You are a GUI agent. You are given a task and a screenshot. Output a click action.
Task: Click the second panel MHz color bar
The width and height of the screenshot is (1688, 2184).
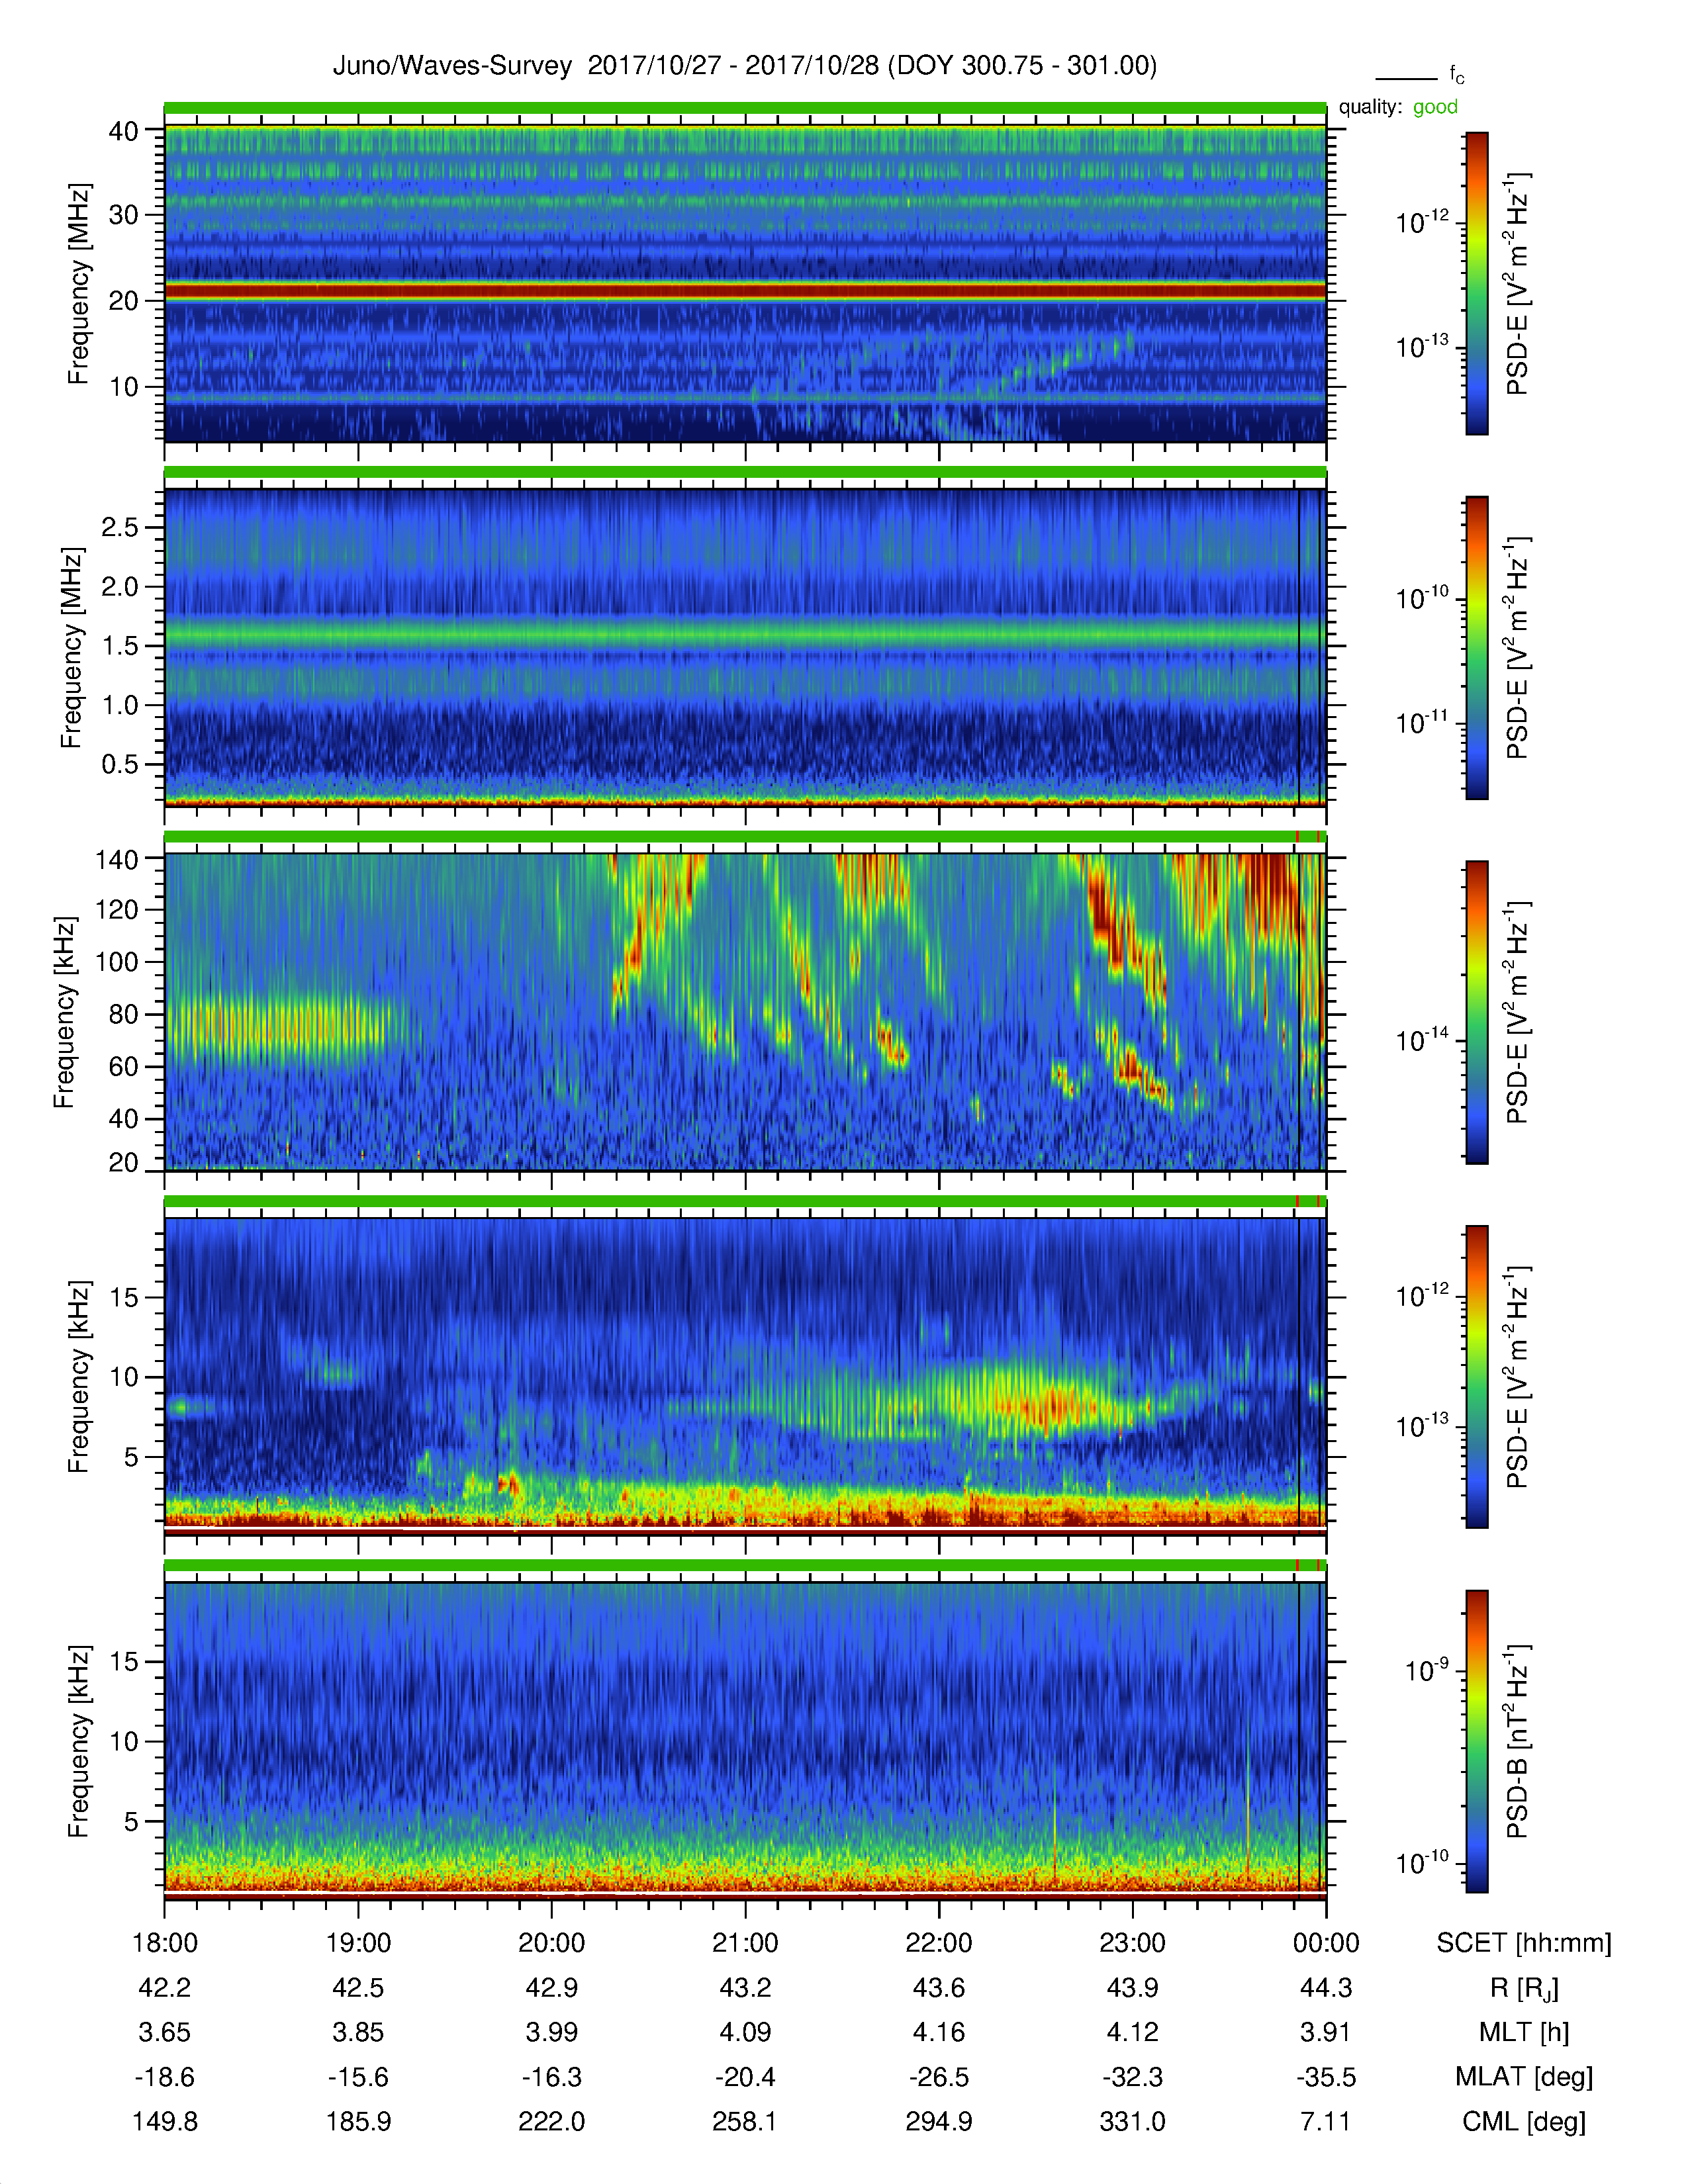click(x=1476, y=647)
